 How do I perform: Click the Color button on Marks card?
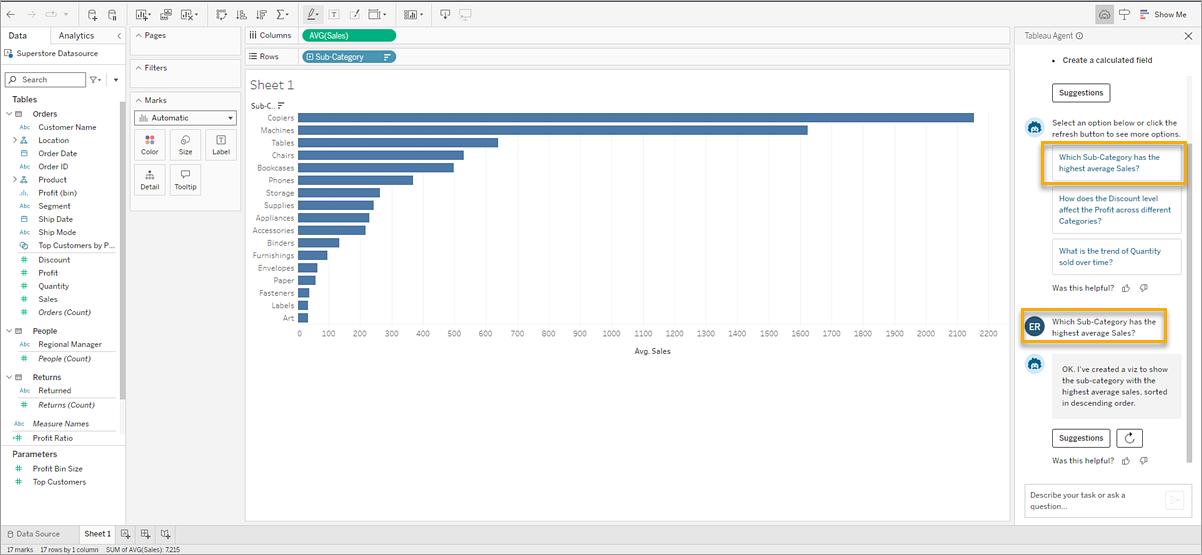[x=150, y=145]
